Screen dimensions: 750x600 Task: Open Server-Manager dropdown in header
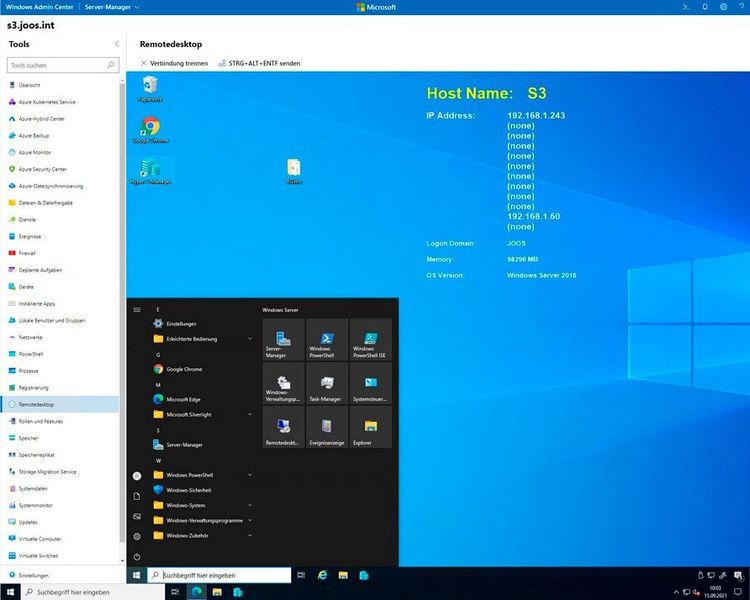click(112, 7)
